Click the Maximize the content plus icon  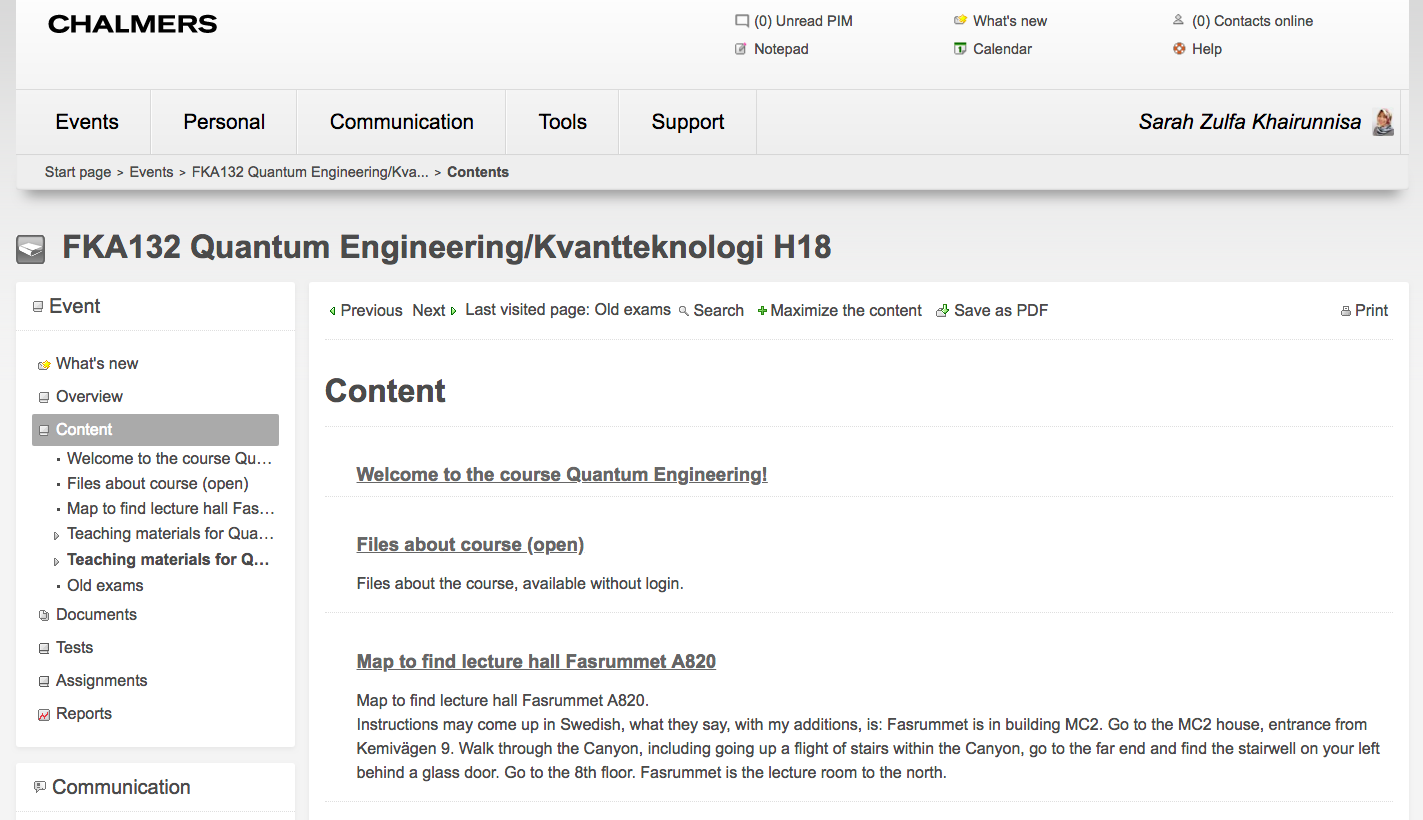[x=762, y=311]
